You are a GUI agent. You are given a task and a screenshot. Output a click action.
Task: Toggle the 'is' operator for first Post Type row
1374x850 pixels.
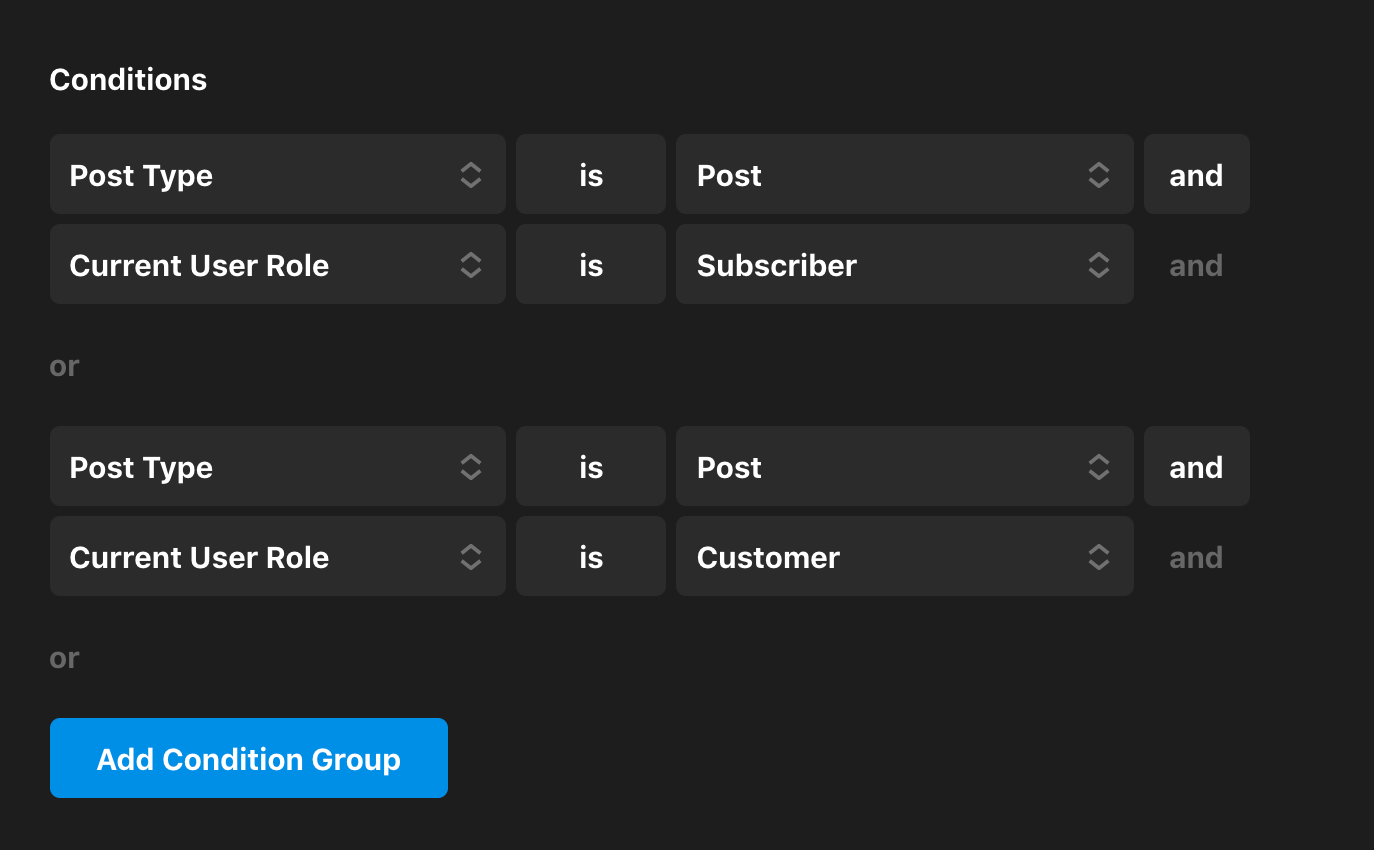point(590,175)
